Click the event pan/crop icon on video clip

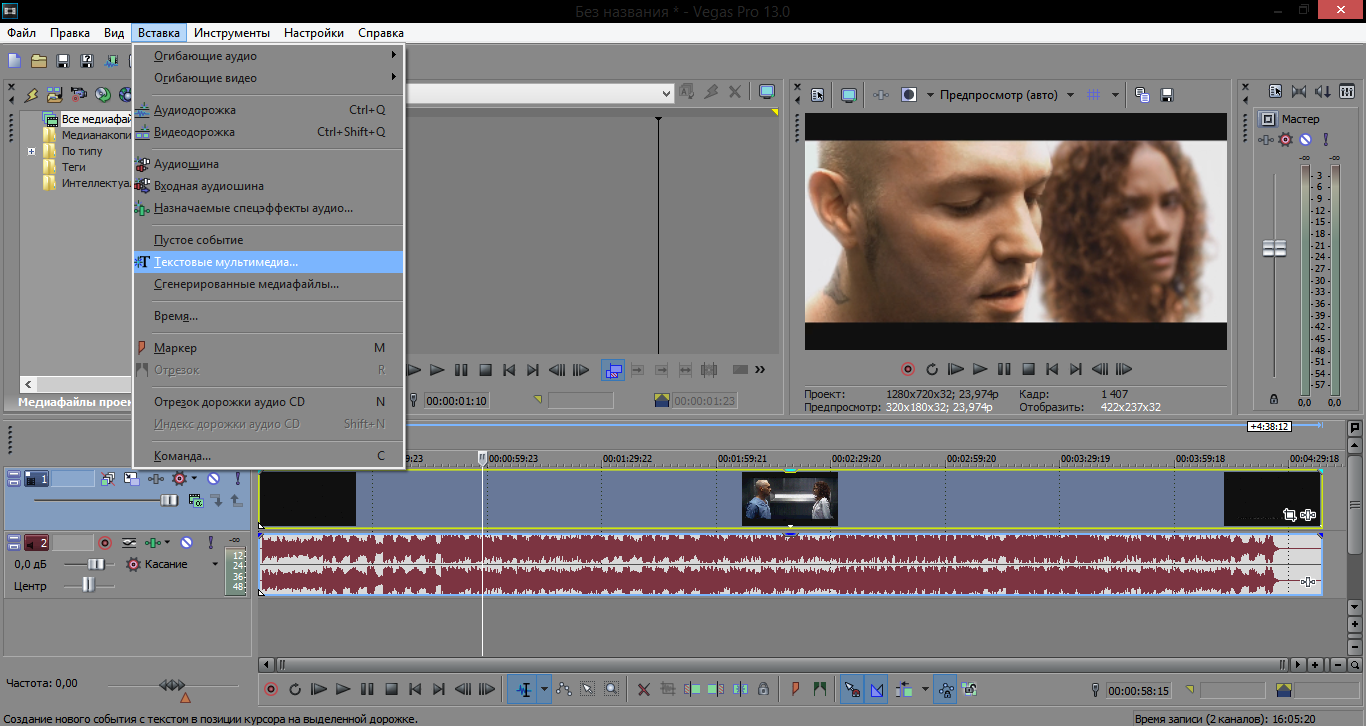pos(1290,515)
